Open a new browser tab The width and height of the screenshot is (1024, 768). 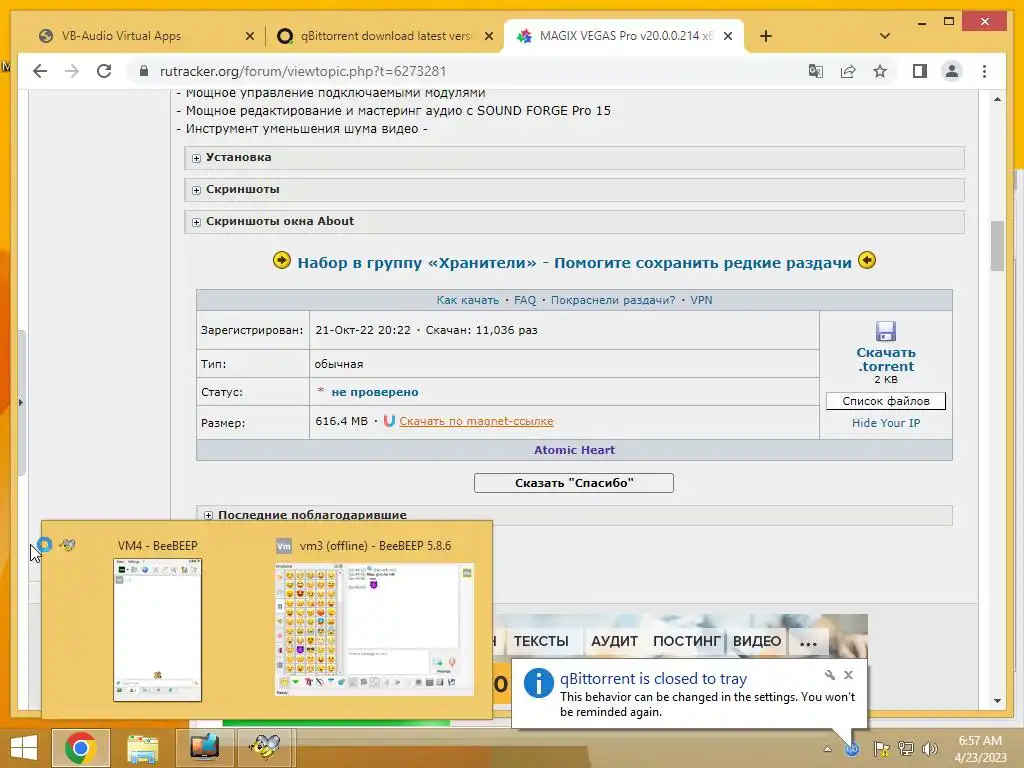pyautogui.click(x=766, y=36)
